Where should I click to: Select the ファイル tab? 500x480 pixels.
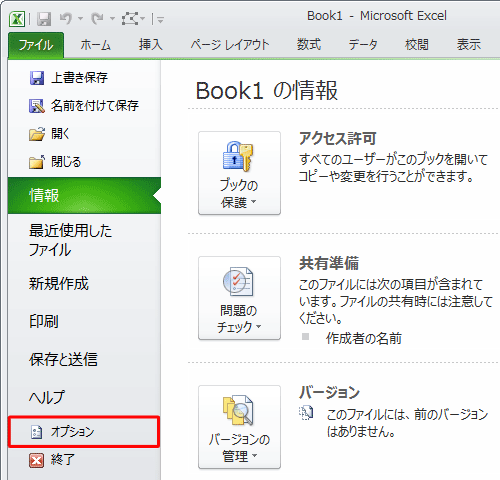[x=36, y=45]
